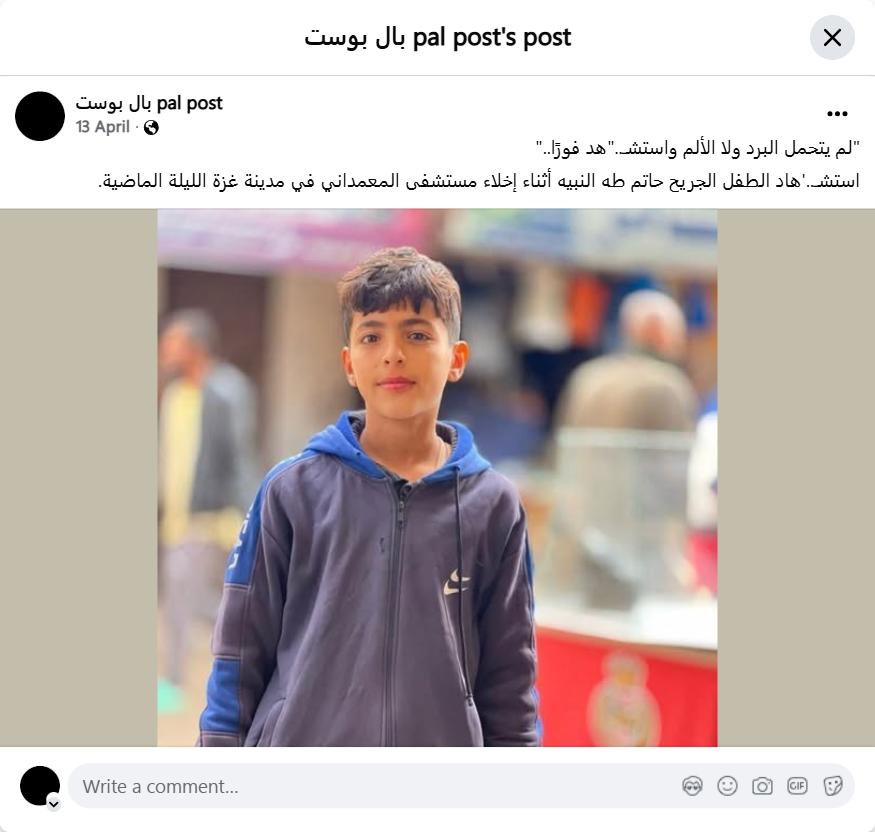Open pal post page profile picture
The height and width of the screenshot is (832, 875).
pyautogui.click(x=40, y=116)
